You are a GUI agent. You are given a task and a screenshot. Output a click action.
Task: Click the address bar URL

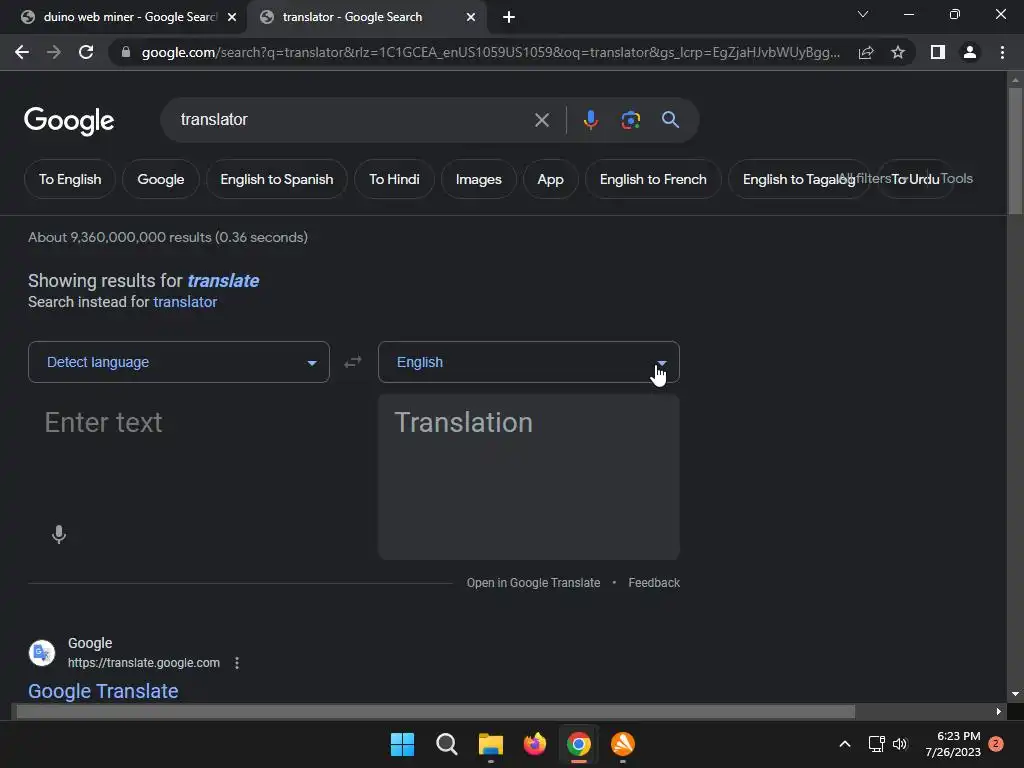tap(490, 52)
